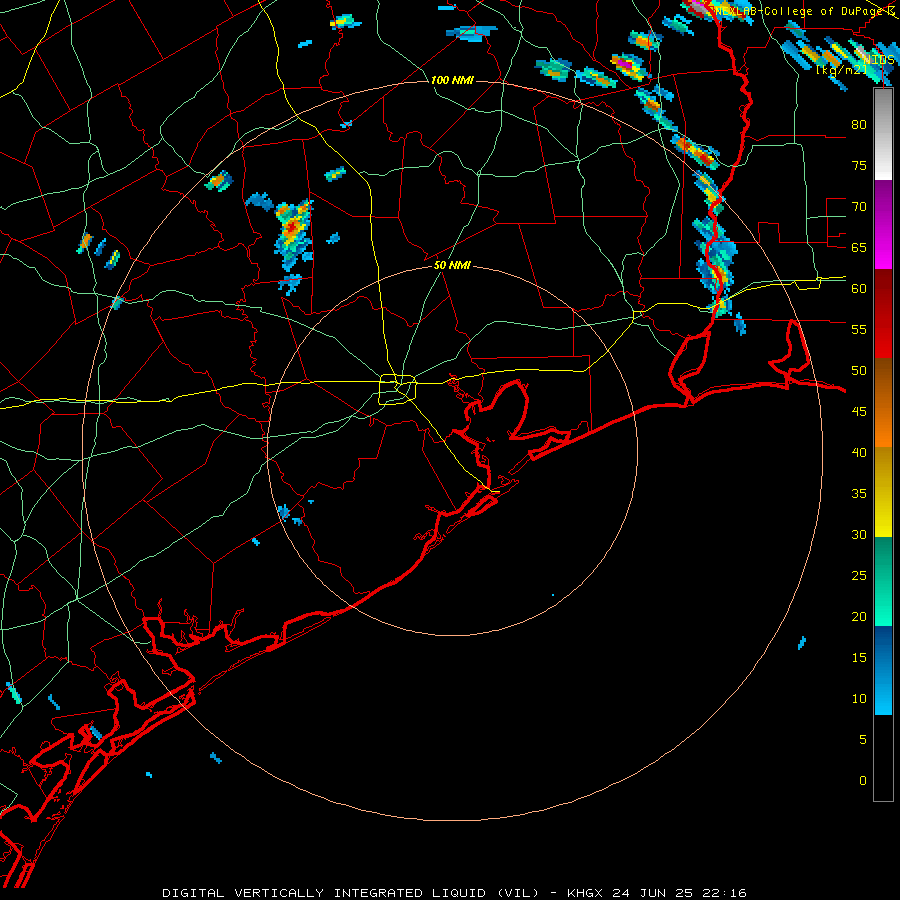Click the purple-magenta 65–70 segment of the VIL scale

click(x=883, y=224)
